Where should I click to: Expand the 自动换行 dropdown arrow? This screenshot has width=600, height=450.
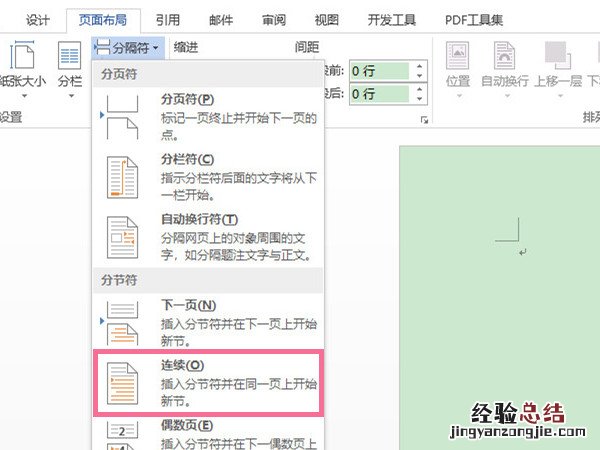(x=507, y=96)
